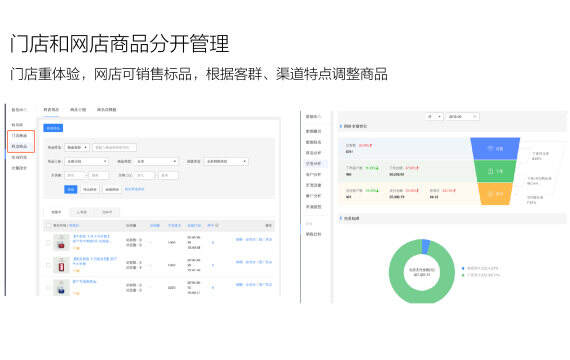Click the second white button in the filter actions
This screenshot has height=360, width=570.
point(112,189)
